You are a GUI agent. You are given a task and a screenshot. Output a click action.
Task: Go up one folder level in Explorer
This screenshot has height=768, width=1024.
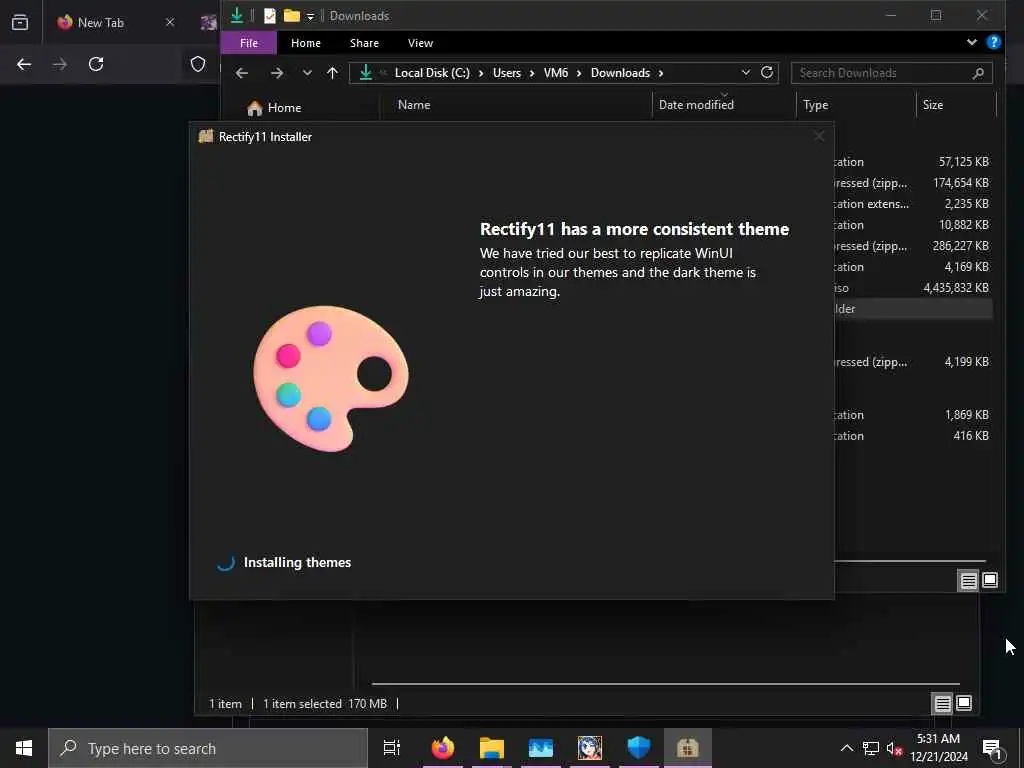pyautogui.click(x=332, y=73)
